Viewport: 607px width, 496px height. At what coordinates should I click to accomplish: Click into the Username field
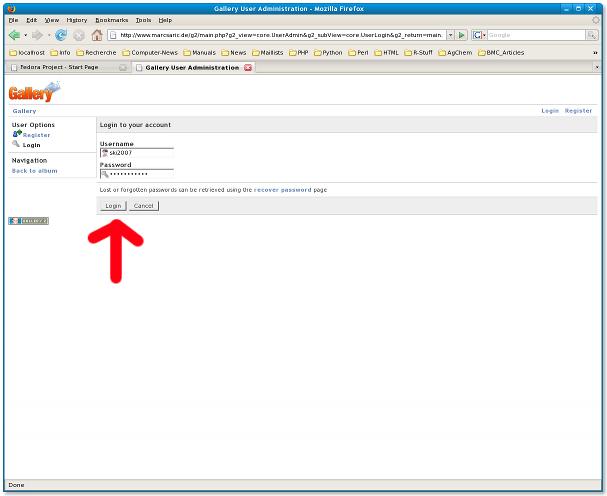140,153
